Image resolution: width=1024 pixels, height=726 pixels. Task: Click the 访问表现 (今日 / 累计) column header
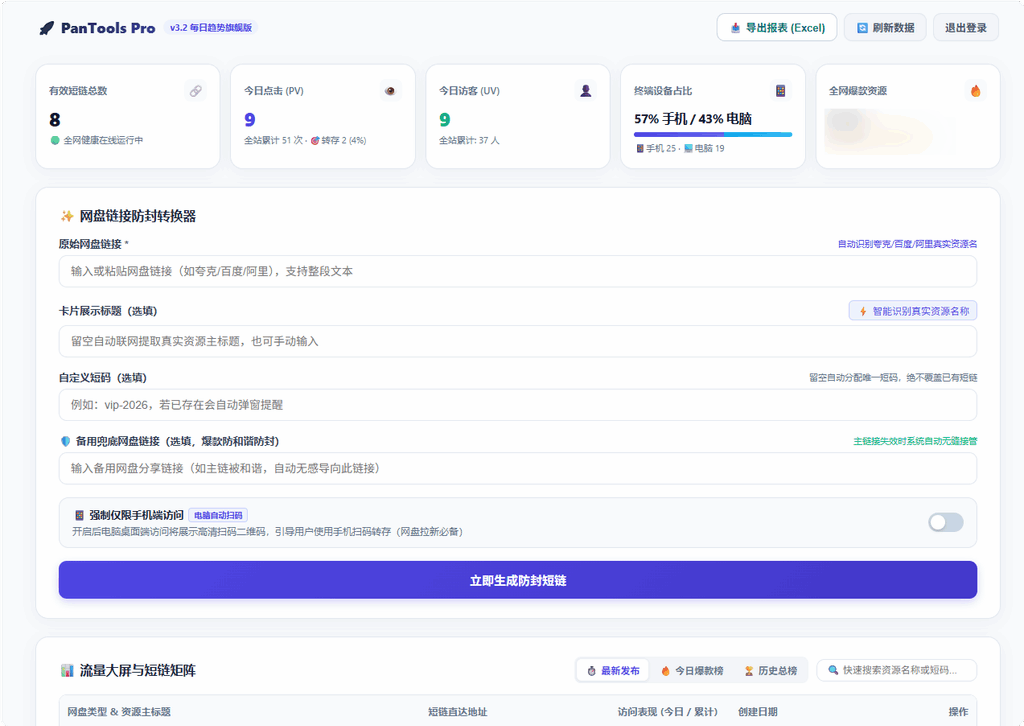tap(667, 712)
